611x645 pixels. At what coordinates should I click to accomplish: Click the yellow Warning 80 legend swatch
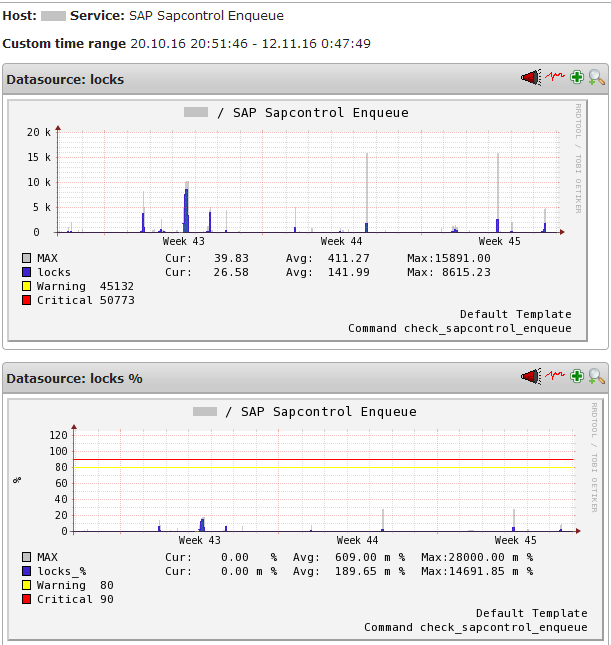27,585
